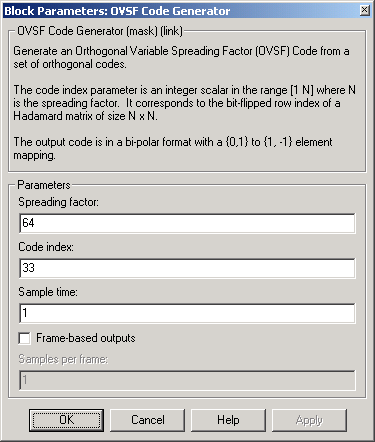Viewport: 375px width, 442px height.
Task: Click the Spreading factor label
Action: [58, 202]
